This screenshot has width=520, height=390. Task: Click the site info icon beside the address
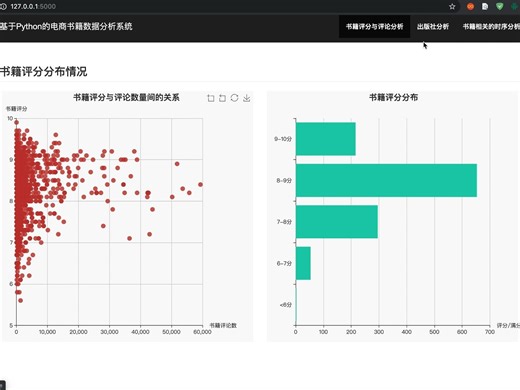[x=3, y=6]
